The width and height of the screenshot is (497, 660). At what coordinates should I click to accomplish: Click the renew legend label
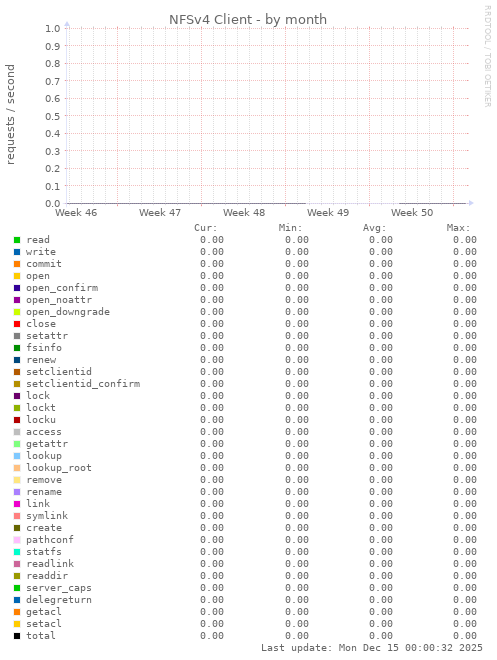tap(41, 360)
